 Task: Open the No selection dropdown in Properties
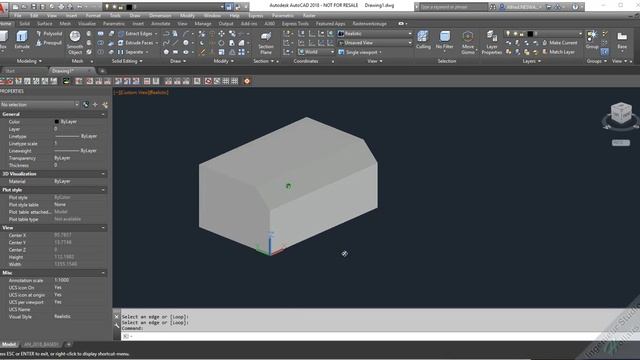tap(40, 105)
